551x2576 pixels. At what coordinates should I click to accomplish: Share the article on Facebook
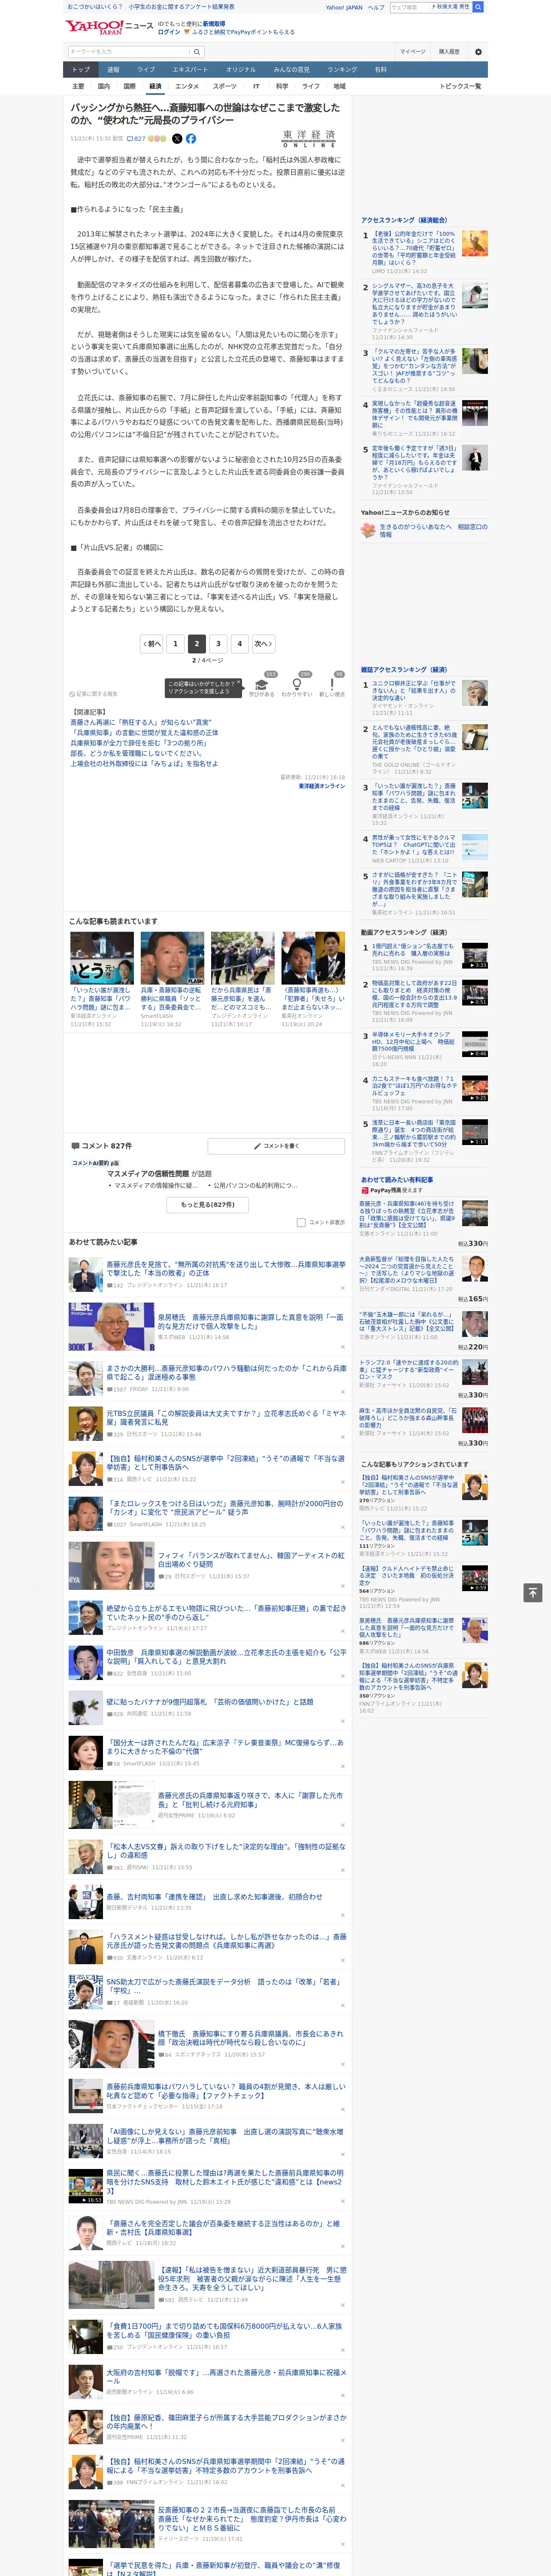tap(191, 139)
